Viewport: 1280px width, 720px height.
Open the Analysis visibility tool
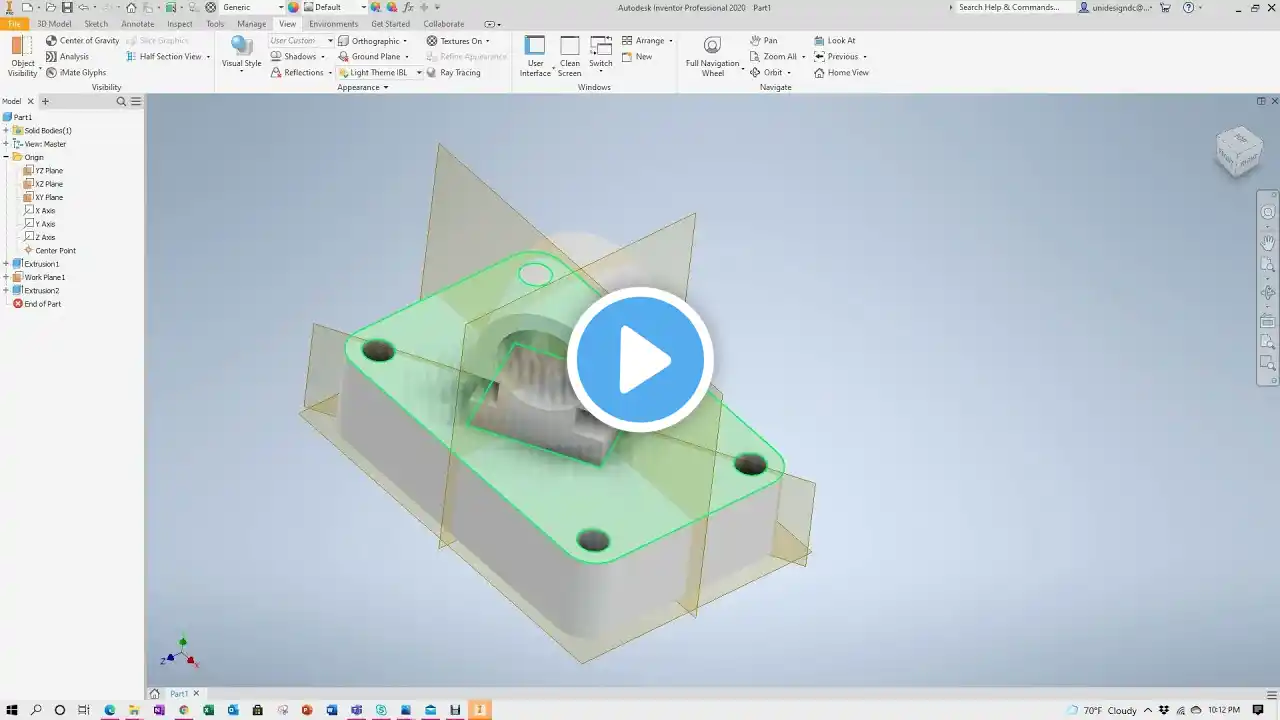(67, 57)
